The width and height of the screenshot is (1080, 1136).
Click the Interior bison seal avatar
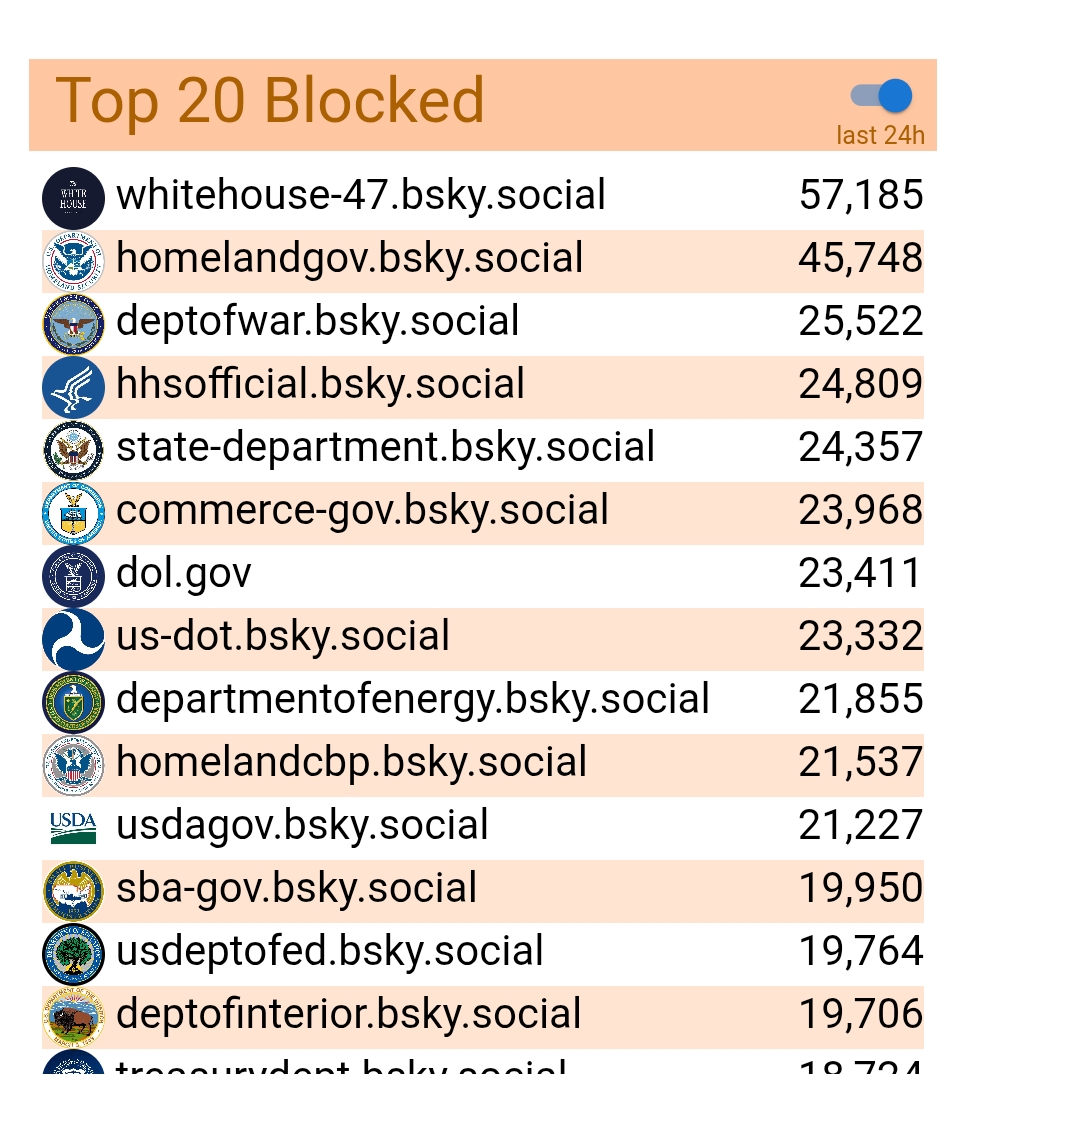click(73, 1016)
